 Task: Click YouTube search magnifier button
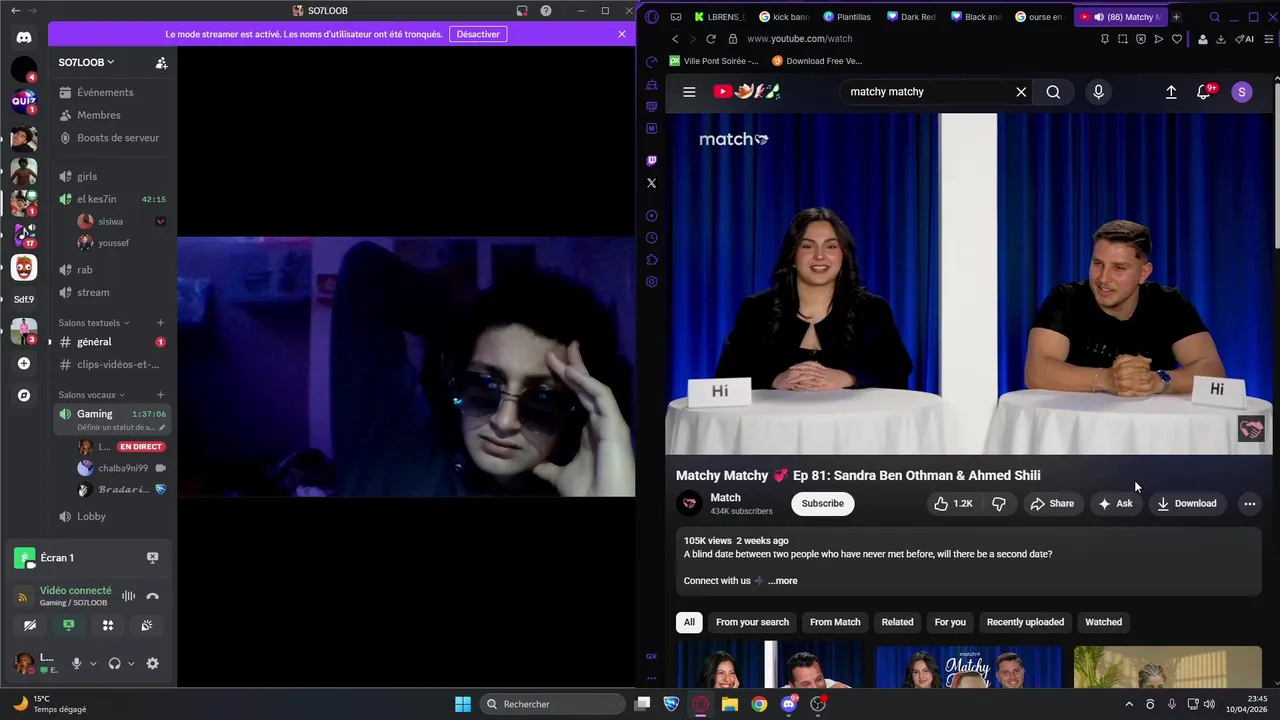(1053, 92)
